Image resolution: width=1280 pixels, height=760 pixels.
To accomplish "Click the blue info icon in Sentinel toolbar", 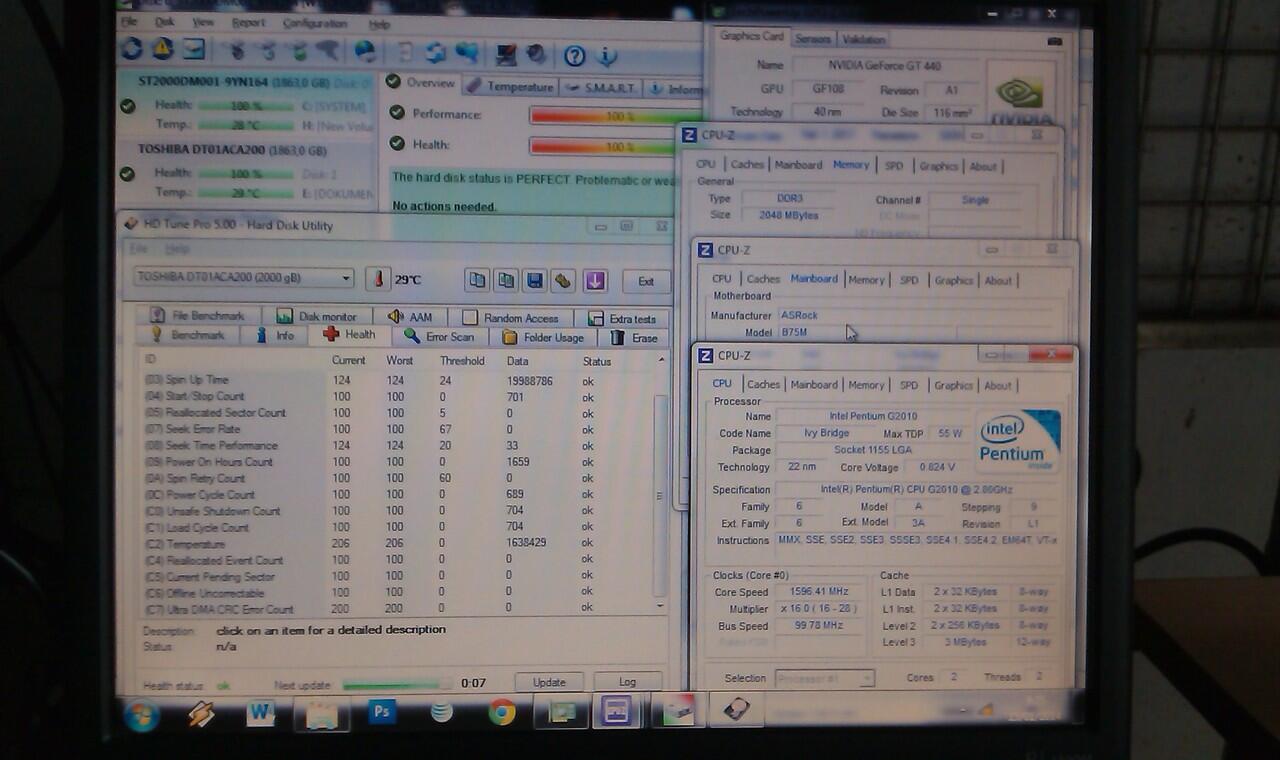I will click(x=607, y=56).
